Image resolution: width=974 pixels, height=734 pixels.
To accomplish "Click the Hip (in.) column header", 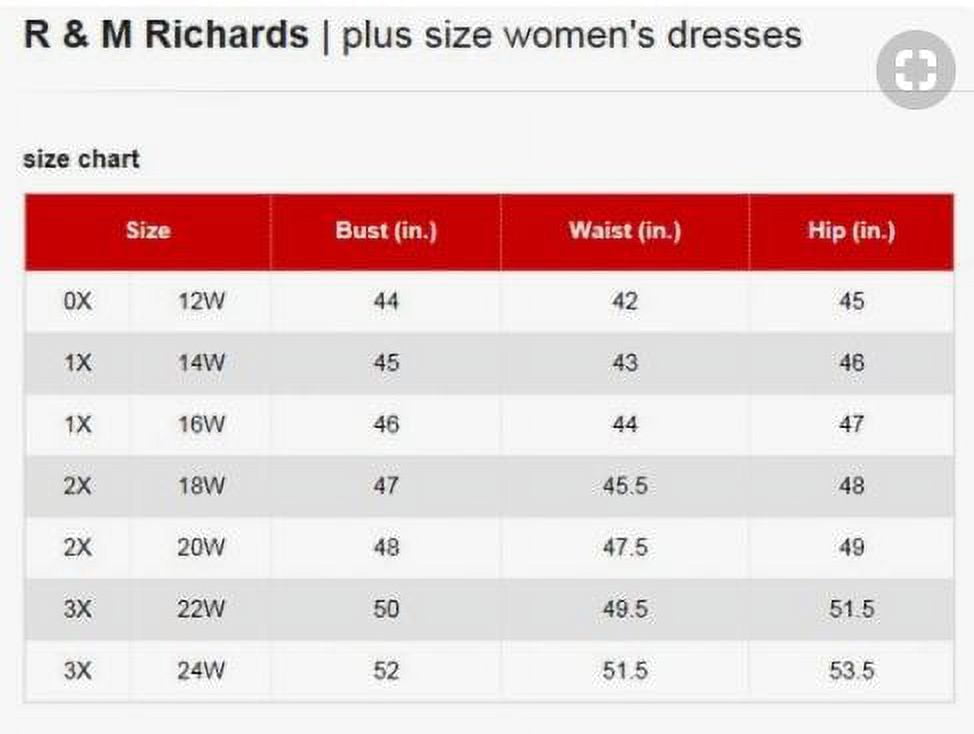I will click(x=851, y=231).
